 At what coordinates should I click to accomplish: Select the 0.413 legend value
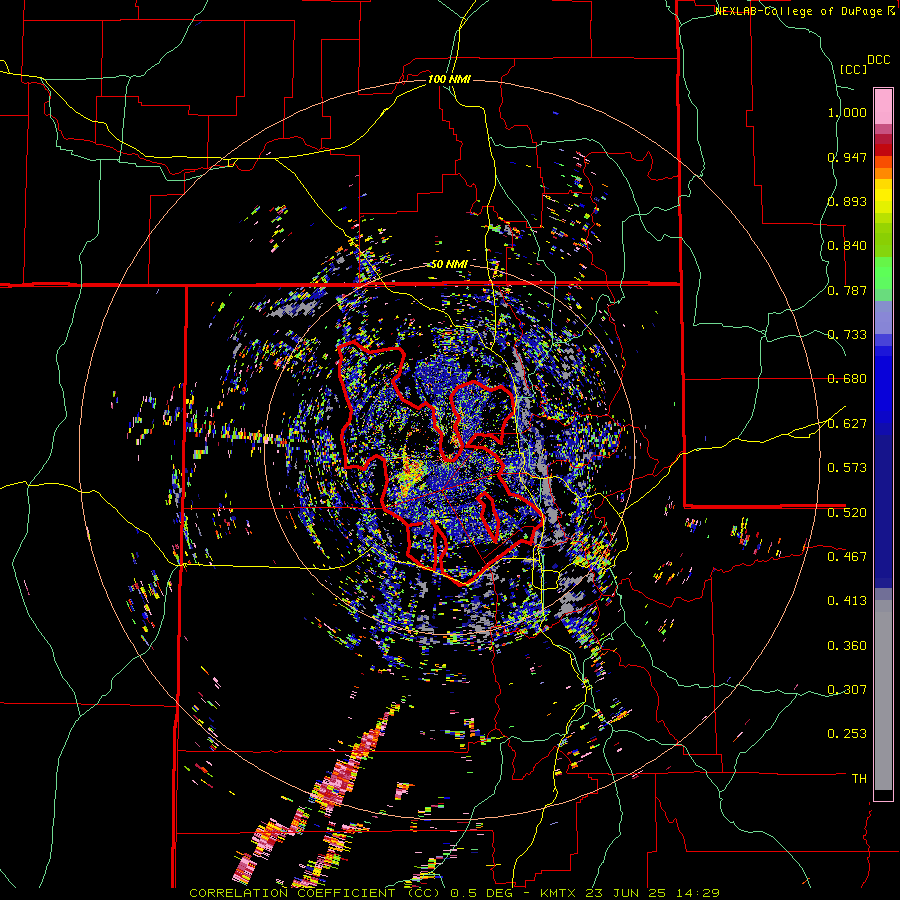(847, 601)
